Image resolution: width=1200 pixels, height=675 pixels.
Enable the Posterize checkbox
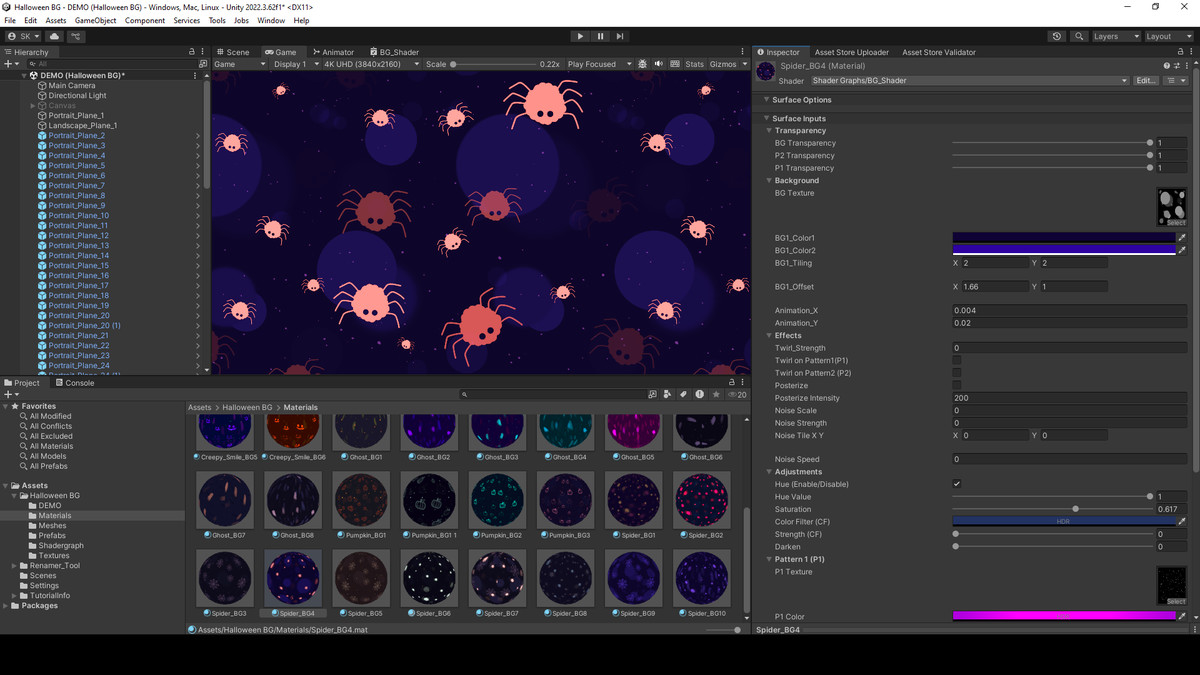point(956,385)
